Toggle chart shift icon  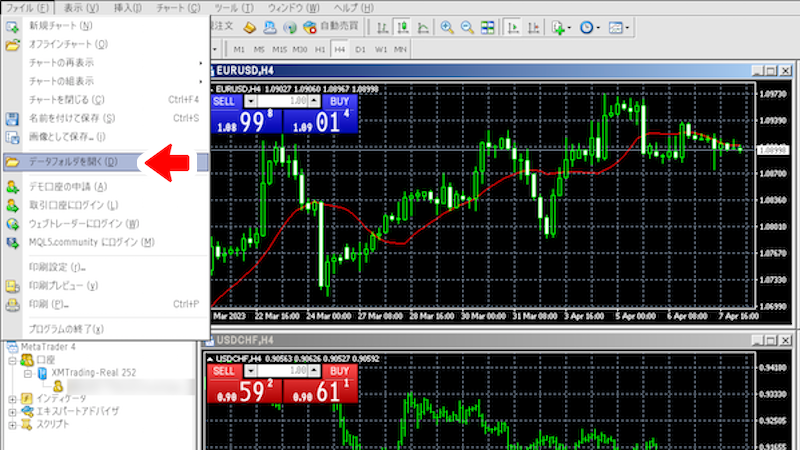[533, 28]
